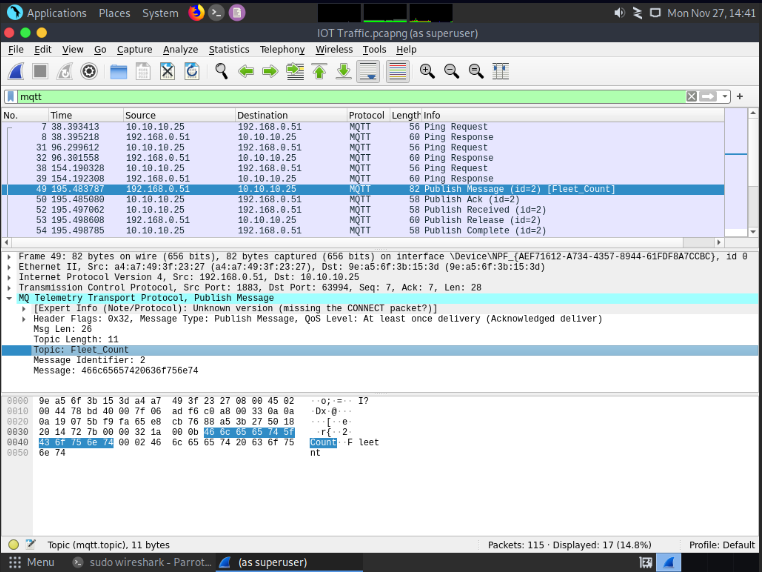Open the Telephony menu
The image size is (762, 575).
click(x=282, y=49)
